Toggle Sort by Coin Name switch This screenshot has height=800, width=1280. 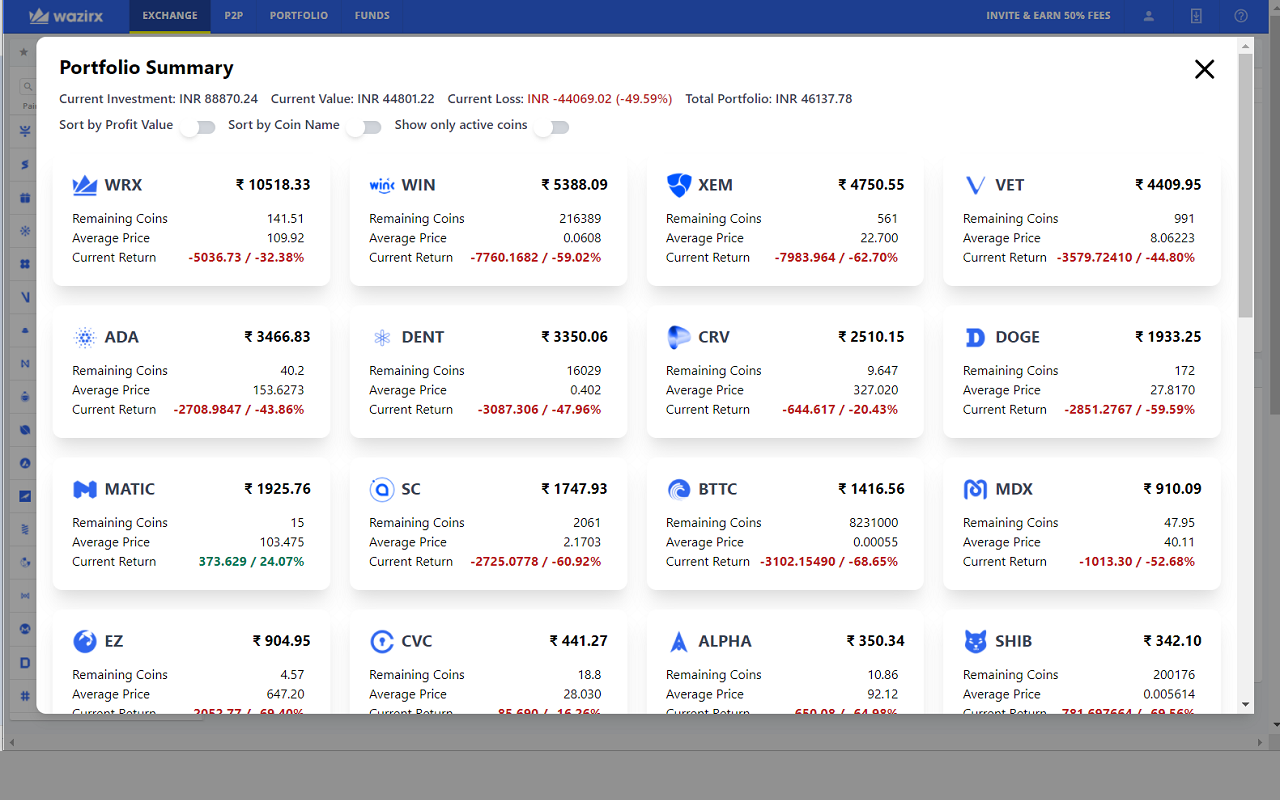[364, 127]
